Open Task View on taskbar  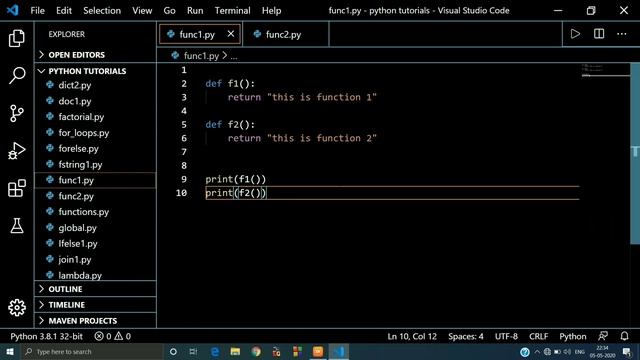193,351
